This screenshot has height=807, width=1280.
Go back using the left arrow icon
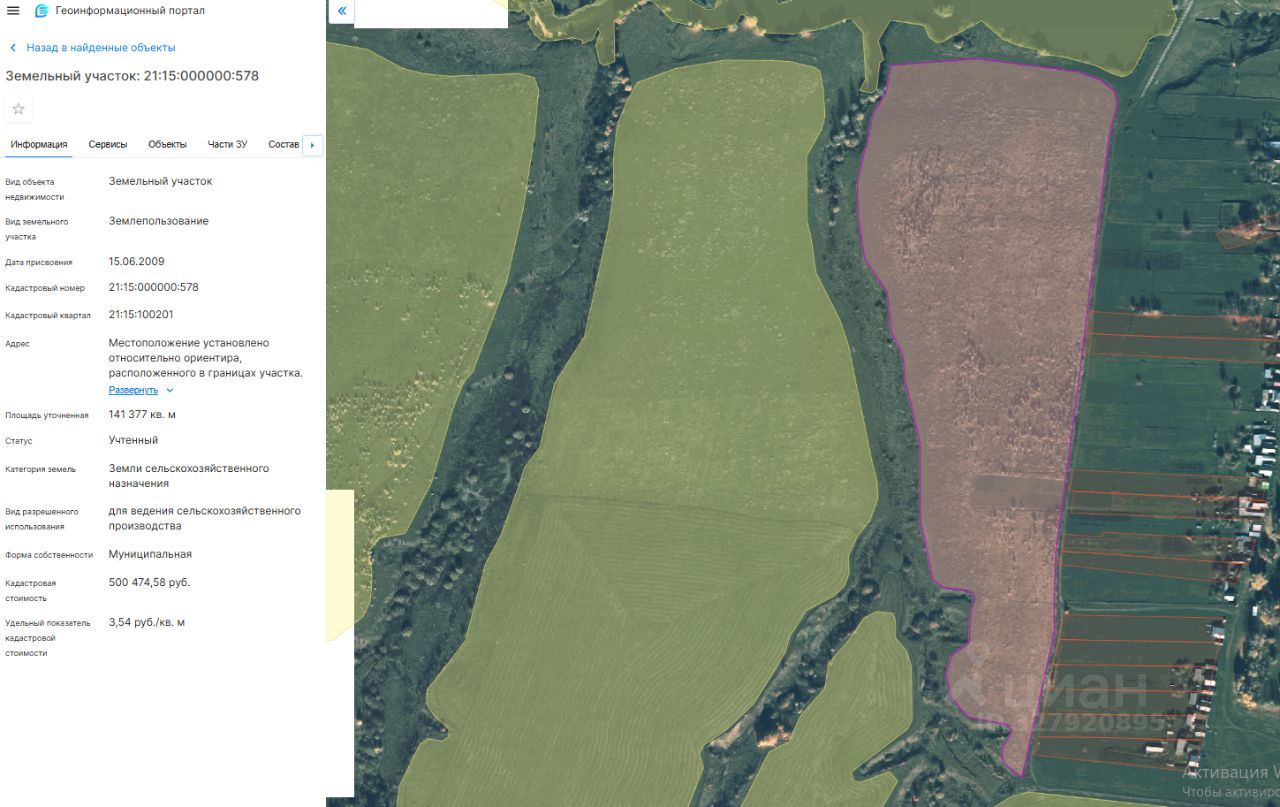click(x=13, y=48)
